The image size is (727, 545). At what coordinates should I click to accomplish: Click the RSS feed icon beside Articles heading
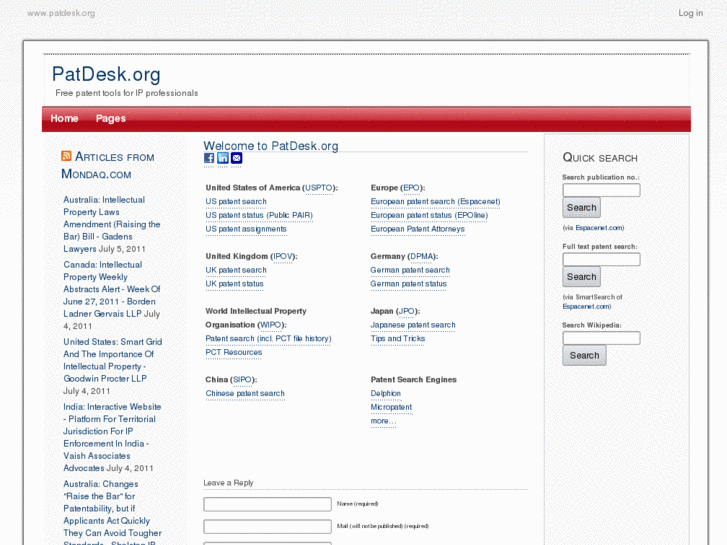[x=66, y=156]
